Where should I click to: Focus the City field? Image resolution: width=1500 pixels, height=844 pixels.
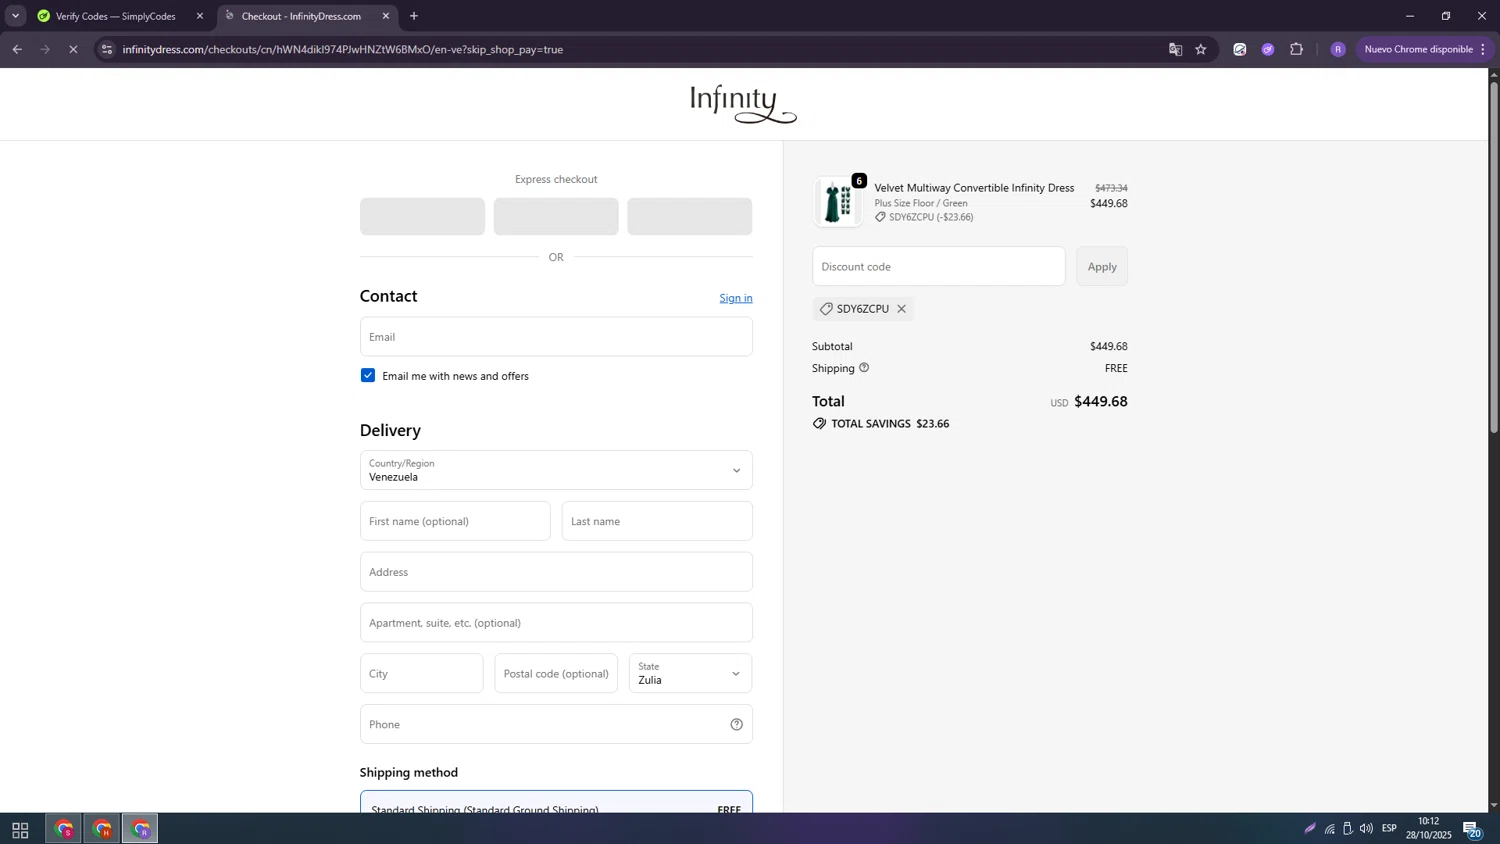[421, 673]
